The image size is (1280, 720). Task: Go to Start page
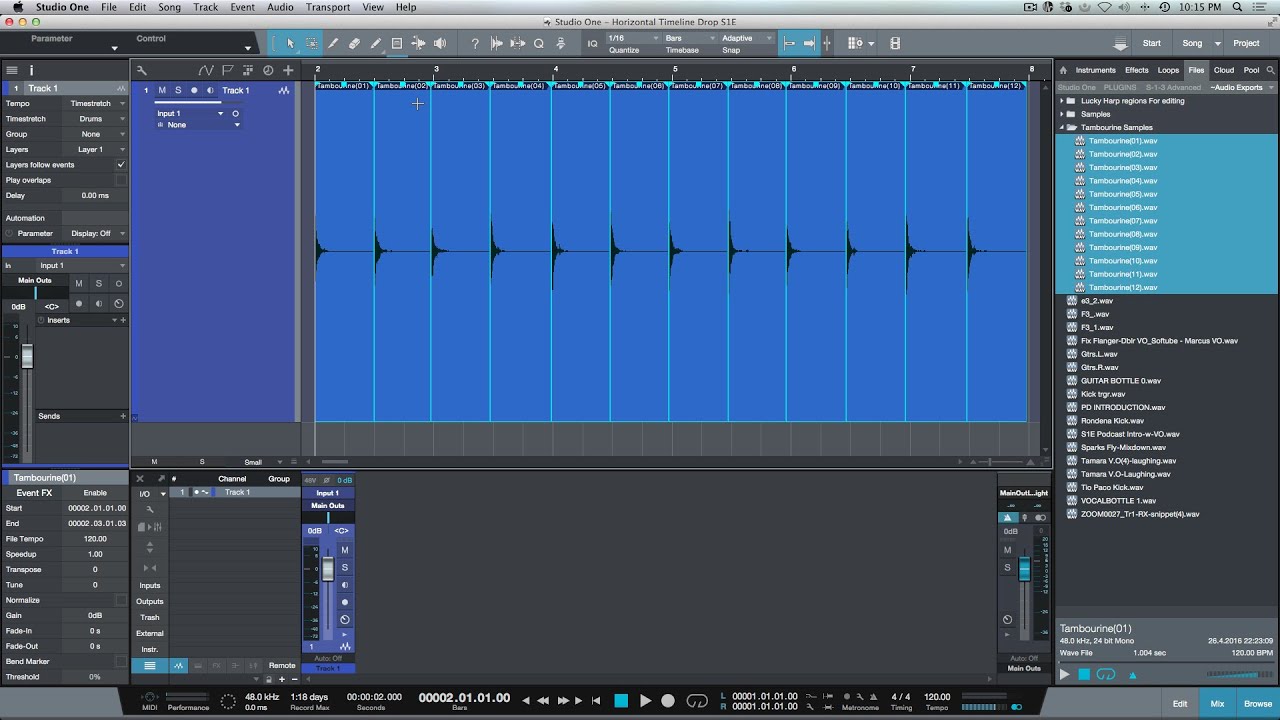pos(1152,43)
